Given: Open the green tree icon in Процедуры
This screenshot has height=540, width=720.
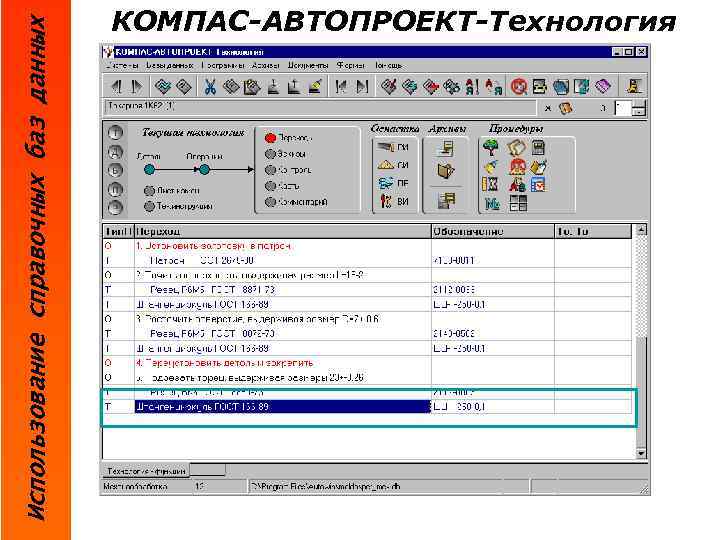Looking at the screenshot, I should tap(491, 147).
